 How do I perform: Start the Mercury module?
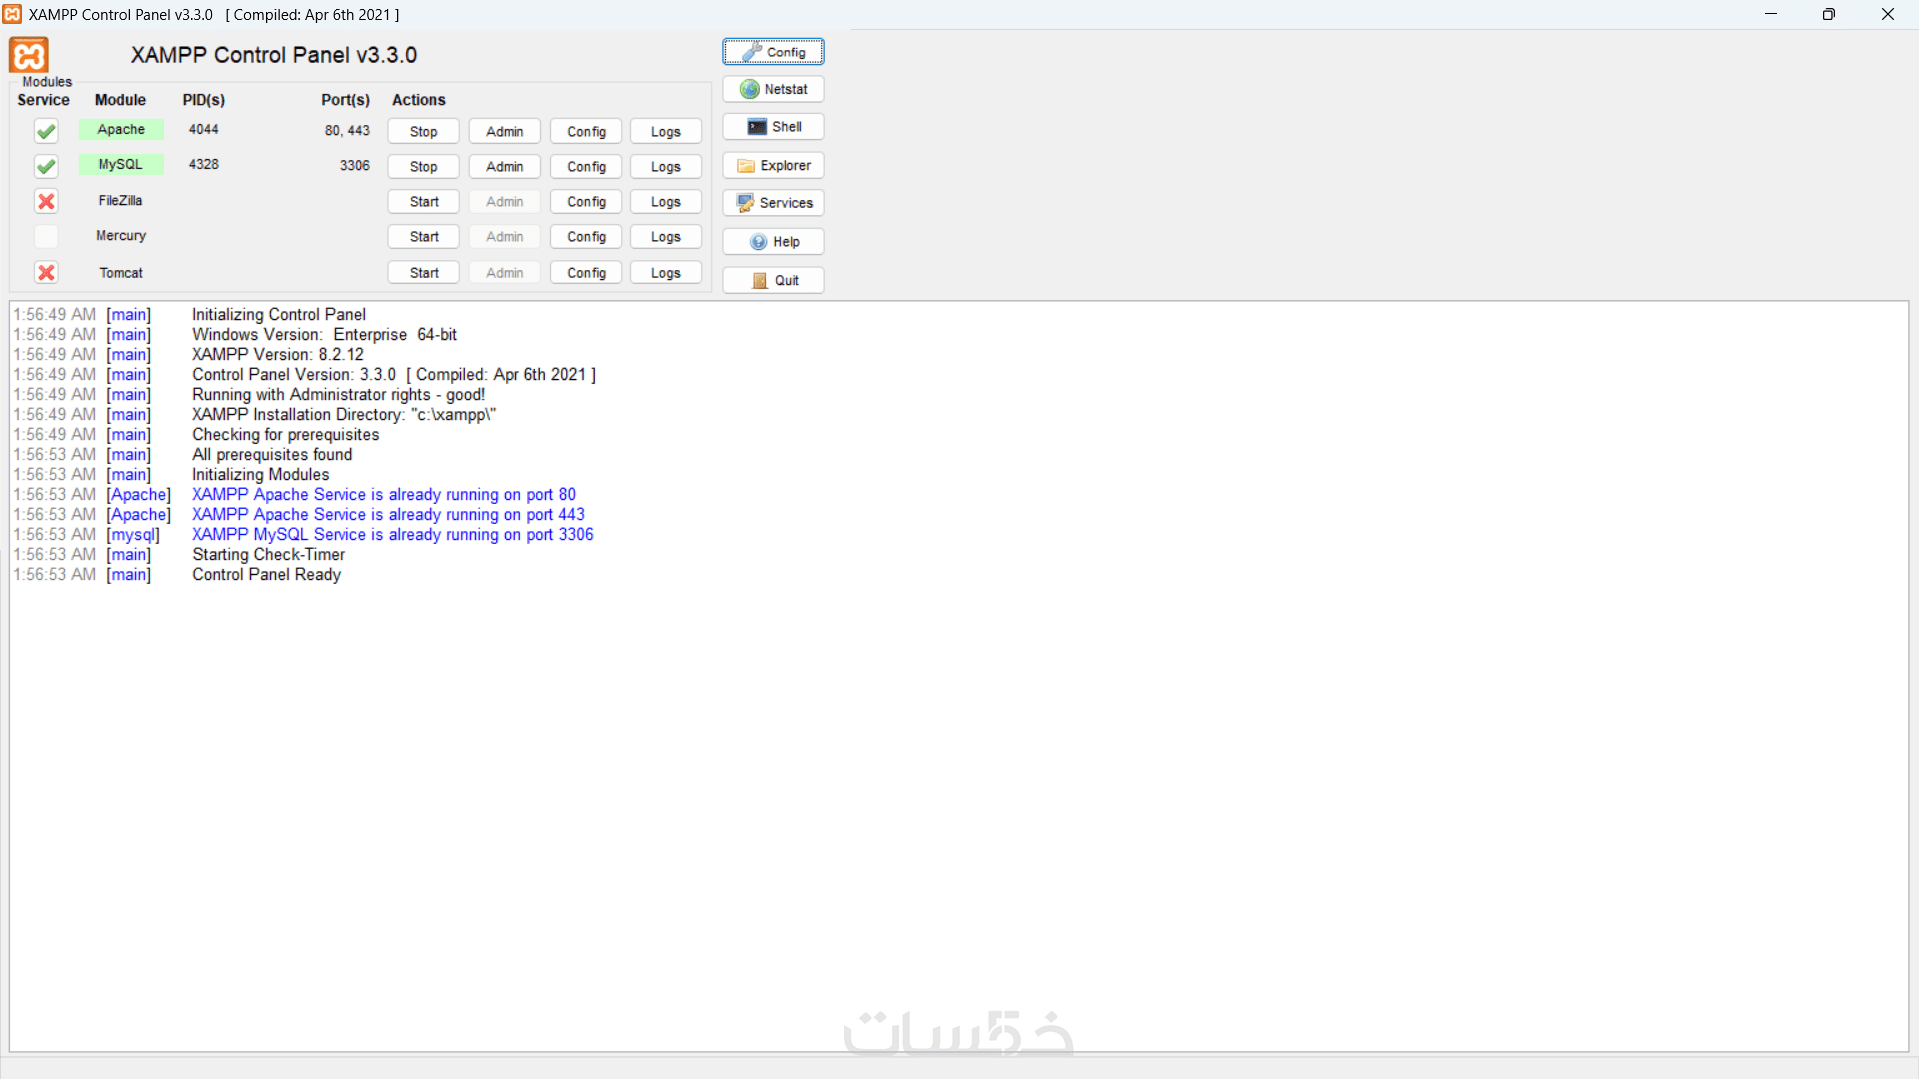[x=424, y=236]
